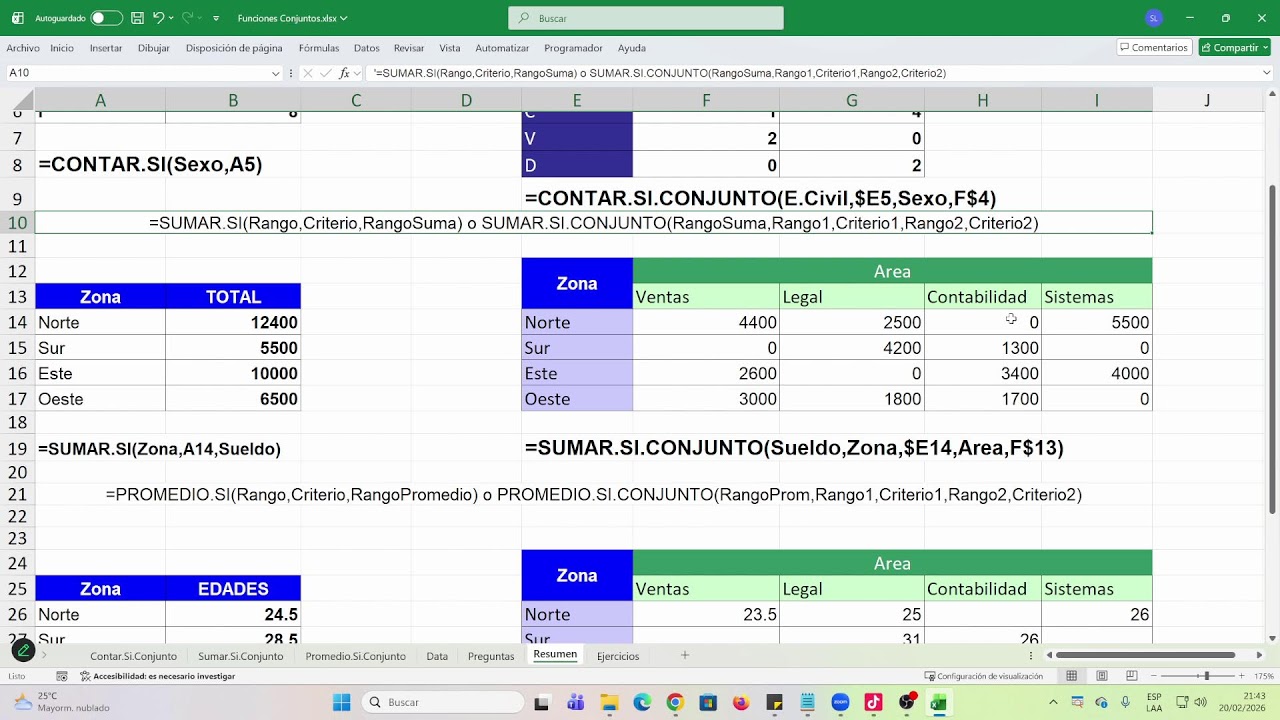This screenshot has width=1280, height=720.
Task: Open the Customize Quick Access Toolbar dropdown
Action: click(x=216, y=18)
